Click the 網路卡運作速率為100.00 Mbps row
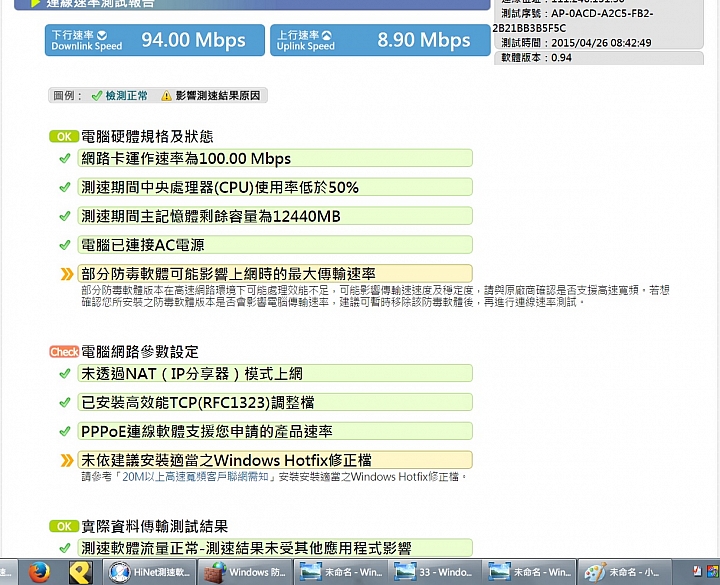The height and width of the screenshot is (585, 720). [275, 158]
